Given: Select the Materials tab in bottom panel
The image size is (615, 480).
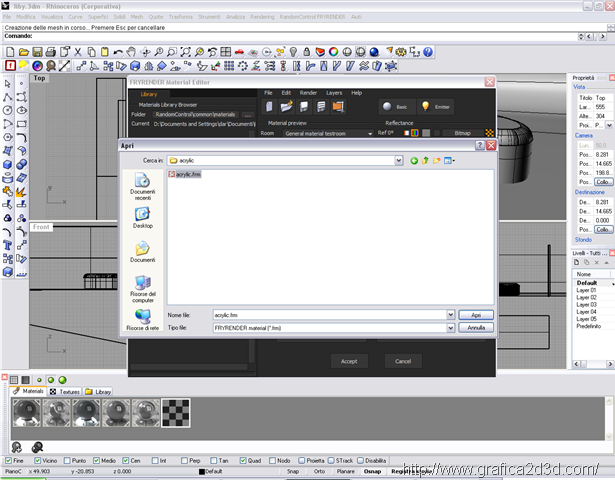Looking at the screenshot, I should pyautogui.click(x=28, y=391).
